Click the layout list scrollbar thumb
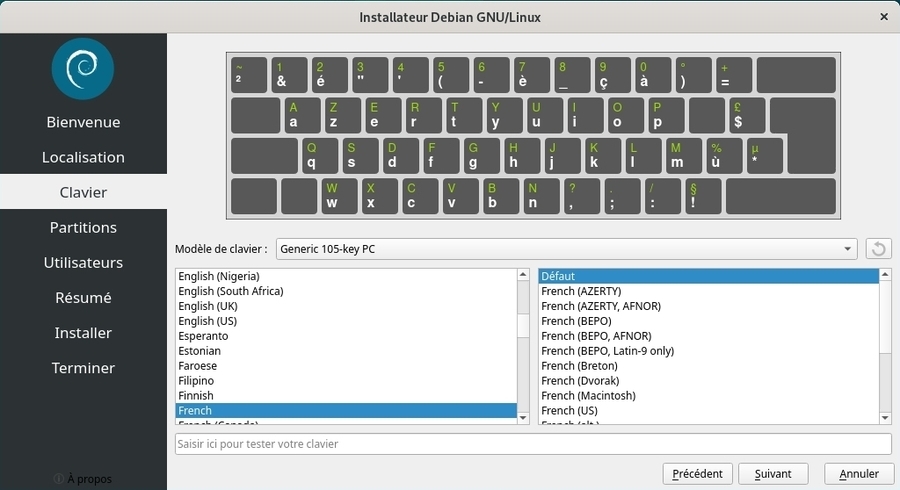 (x=523, y=325)
